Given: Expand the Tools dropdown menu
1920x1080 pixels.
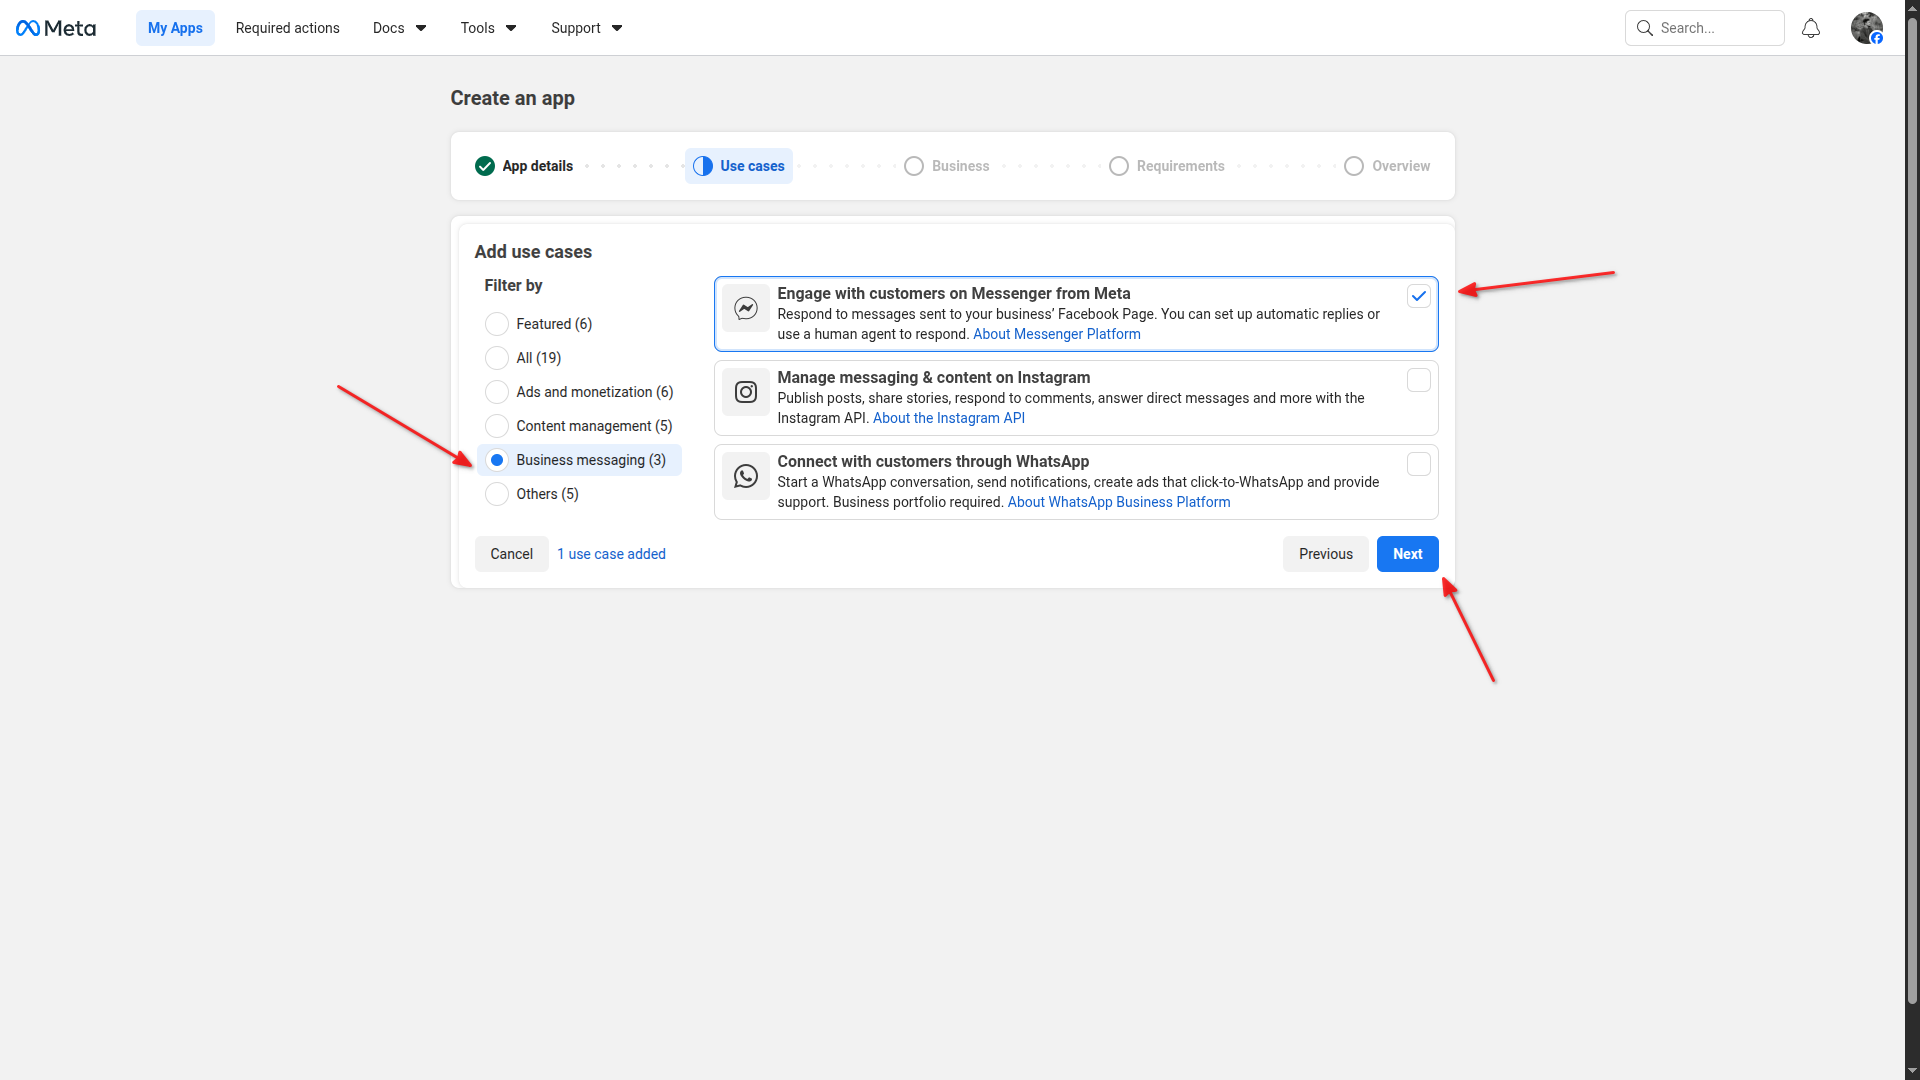Looking at the screenshot, I should coord(488,28).
